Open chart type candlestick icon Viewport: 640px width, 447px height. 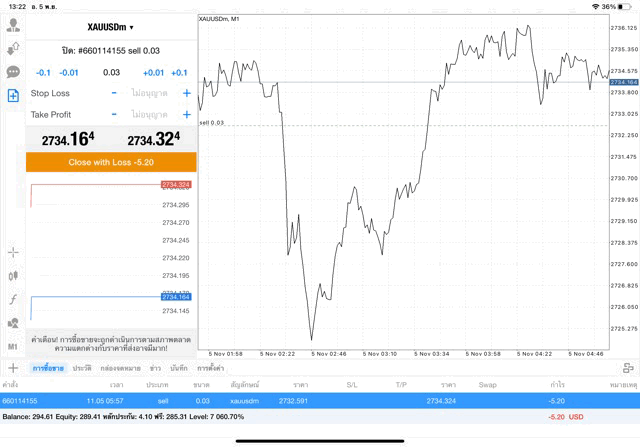(13, 275)
